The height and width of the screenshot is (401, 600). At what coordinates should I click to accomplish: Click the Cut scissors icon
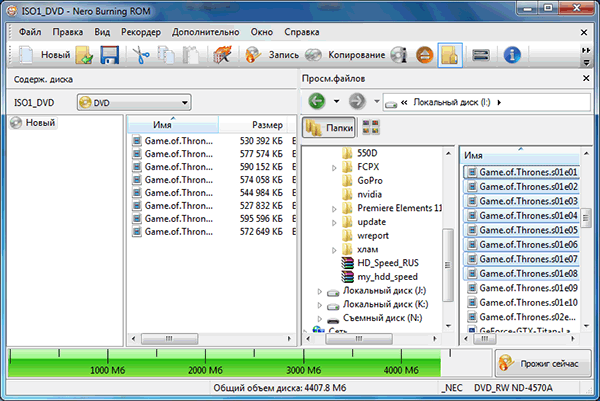click(141, 55)
